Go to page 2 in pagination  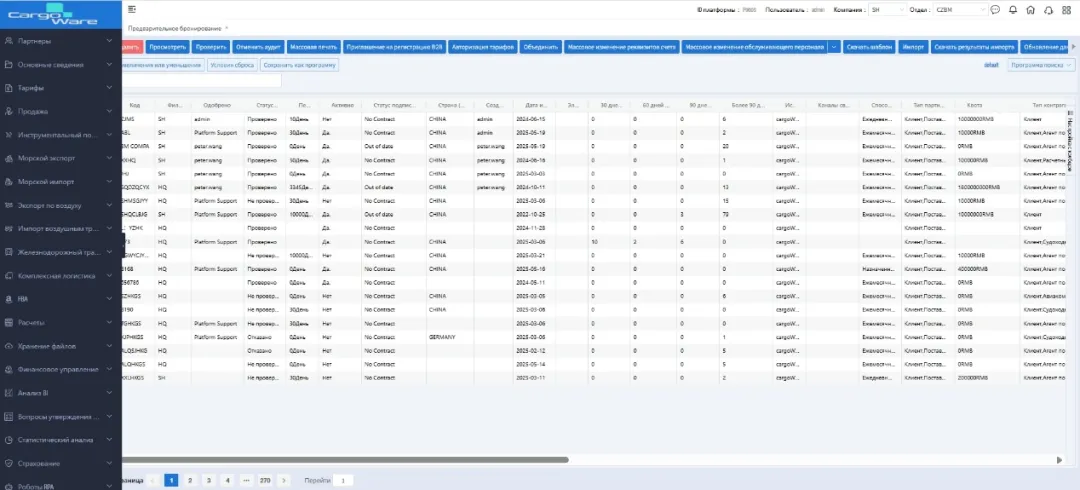(190, 480)
